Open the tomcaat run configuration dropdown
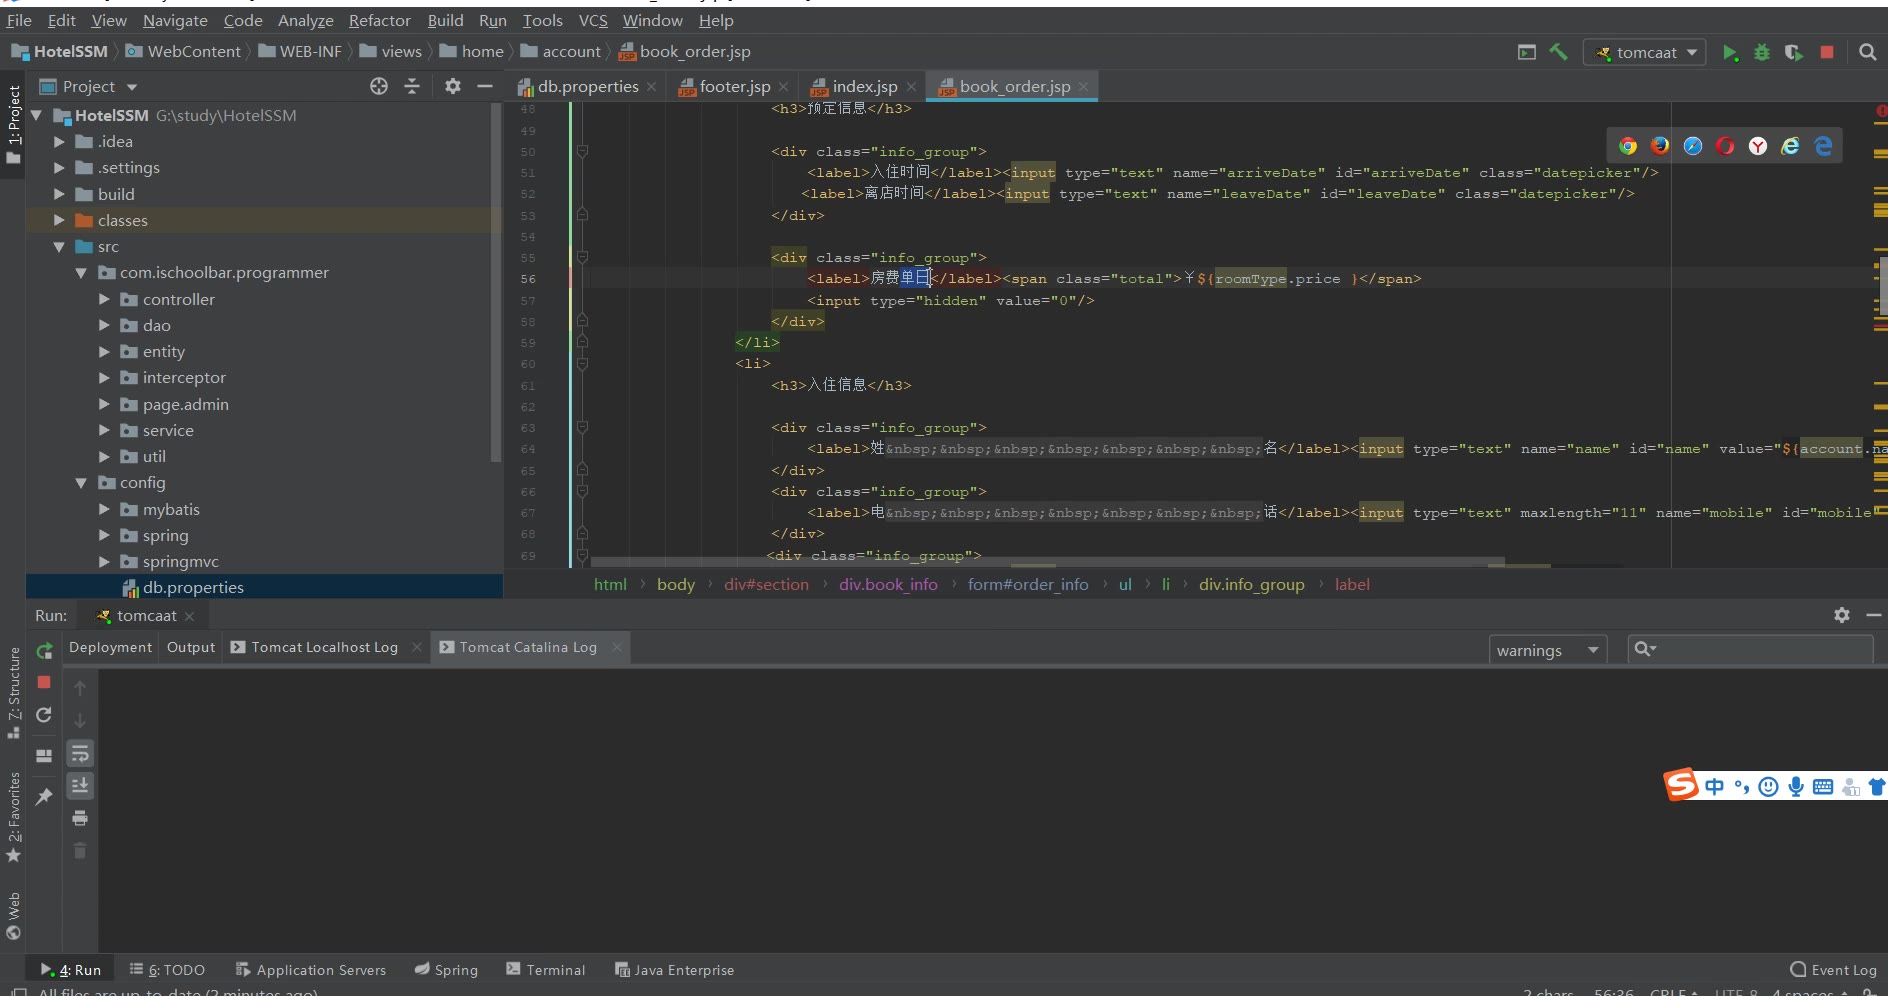The width and height of the screenshot is (1888, 996). coord(1645,53)
